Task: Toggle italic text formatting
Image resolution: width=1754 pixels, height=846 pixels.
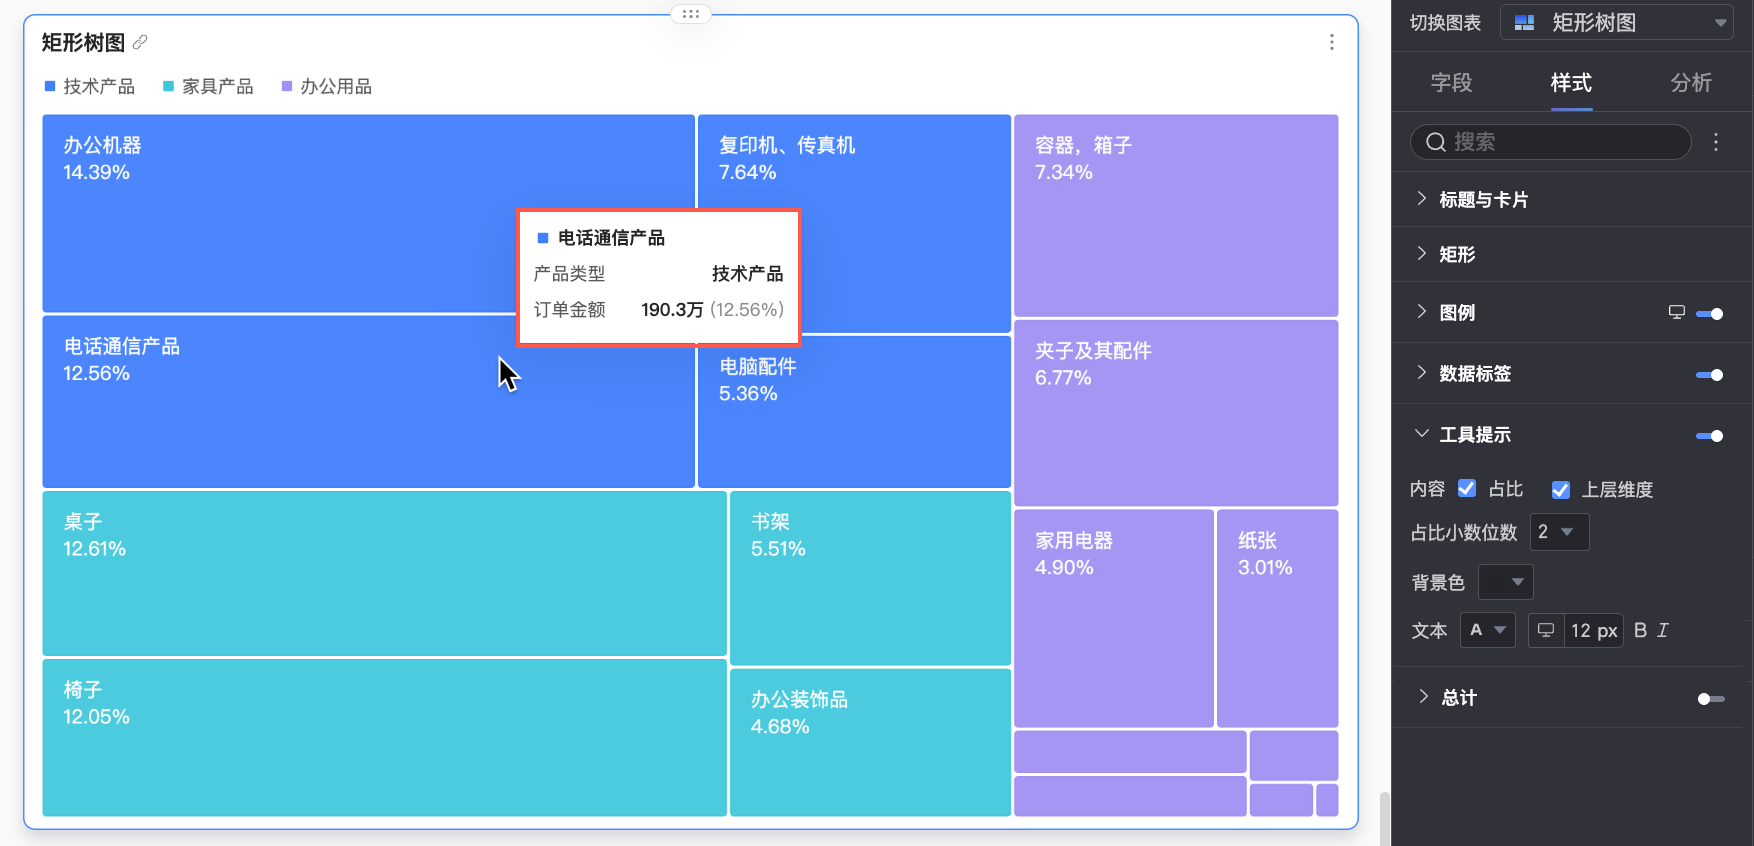Action: pos(1663,630)
